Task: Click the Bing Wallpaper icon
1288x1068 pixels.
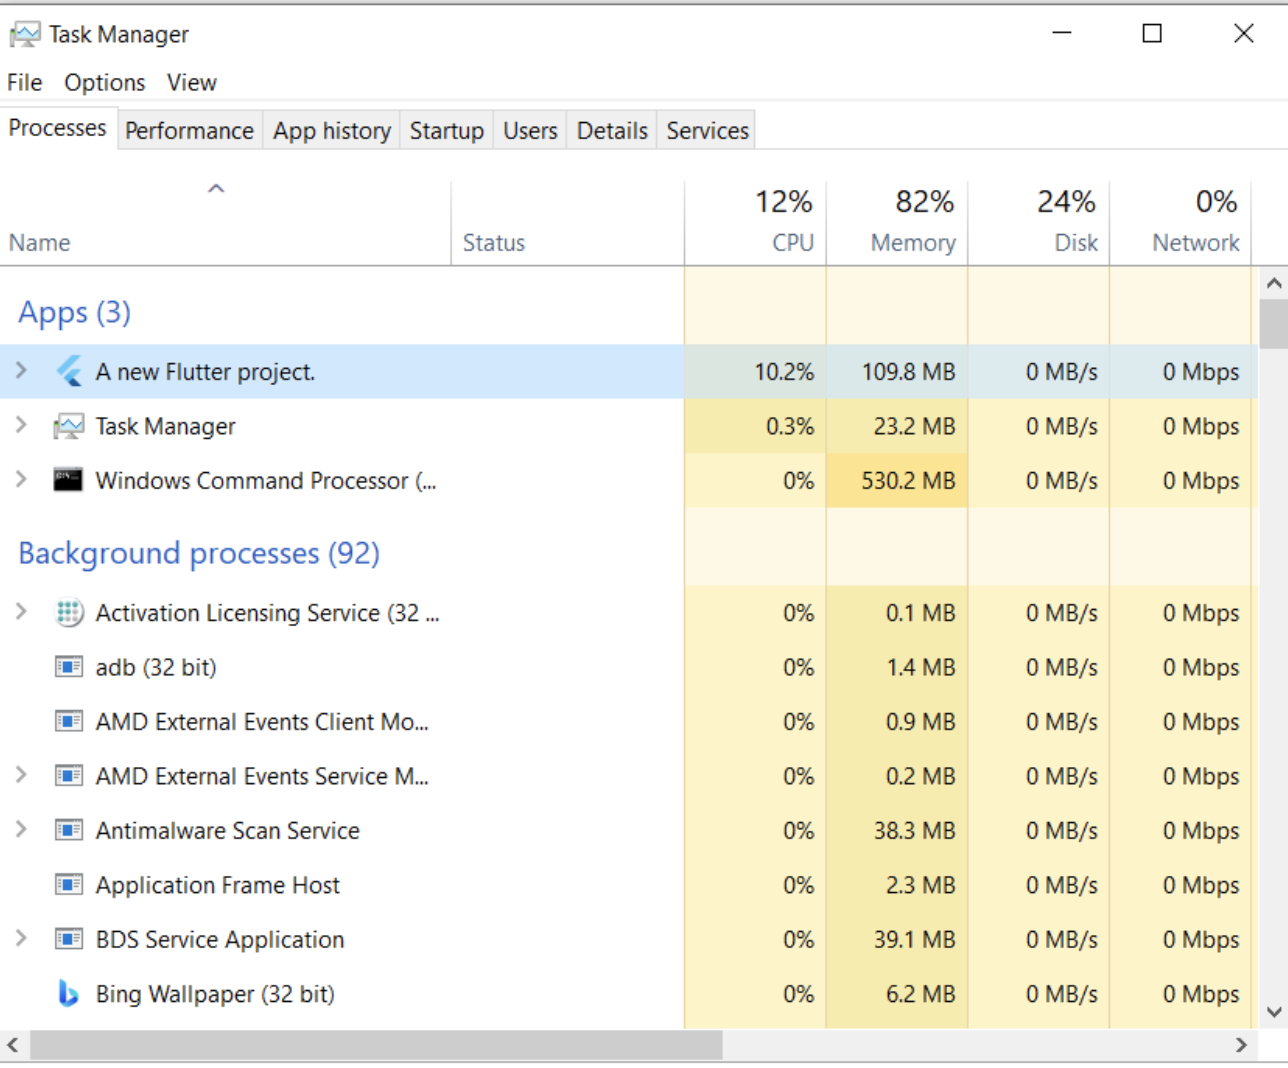Action: [x=69, y=993]
